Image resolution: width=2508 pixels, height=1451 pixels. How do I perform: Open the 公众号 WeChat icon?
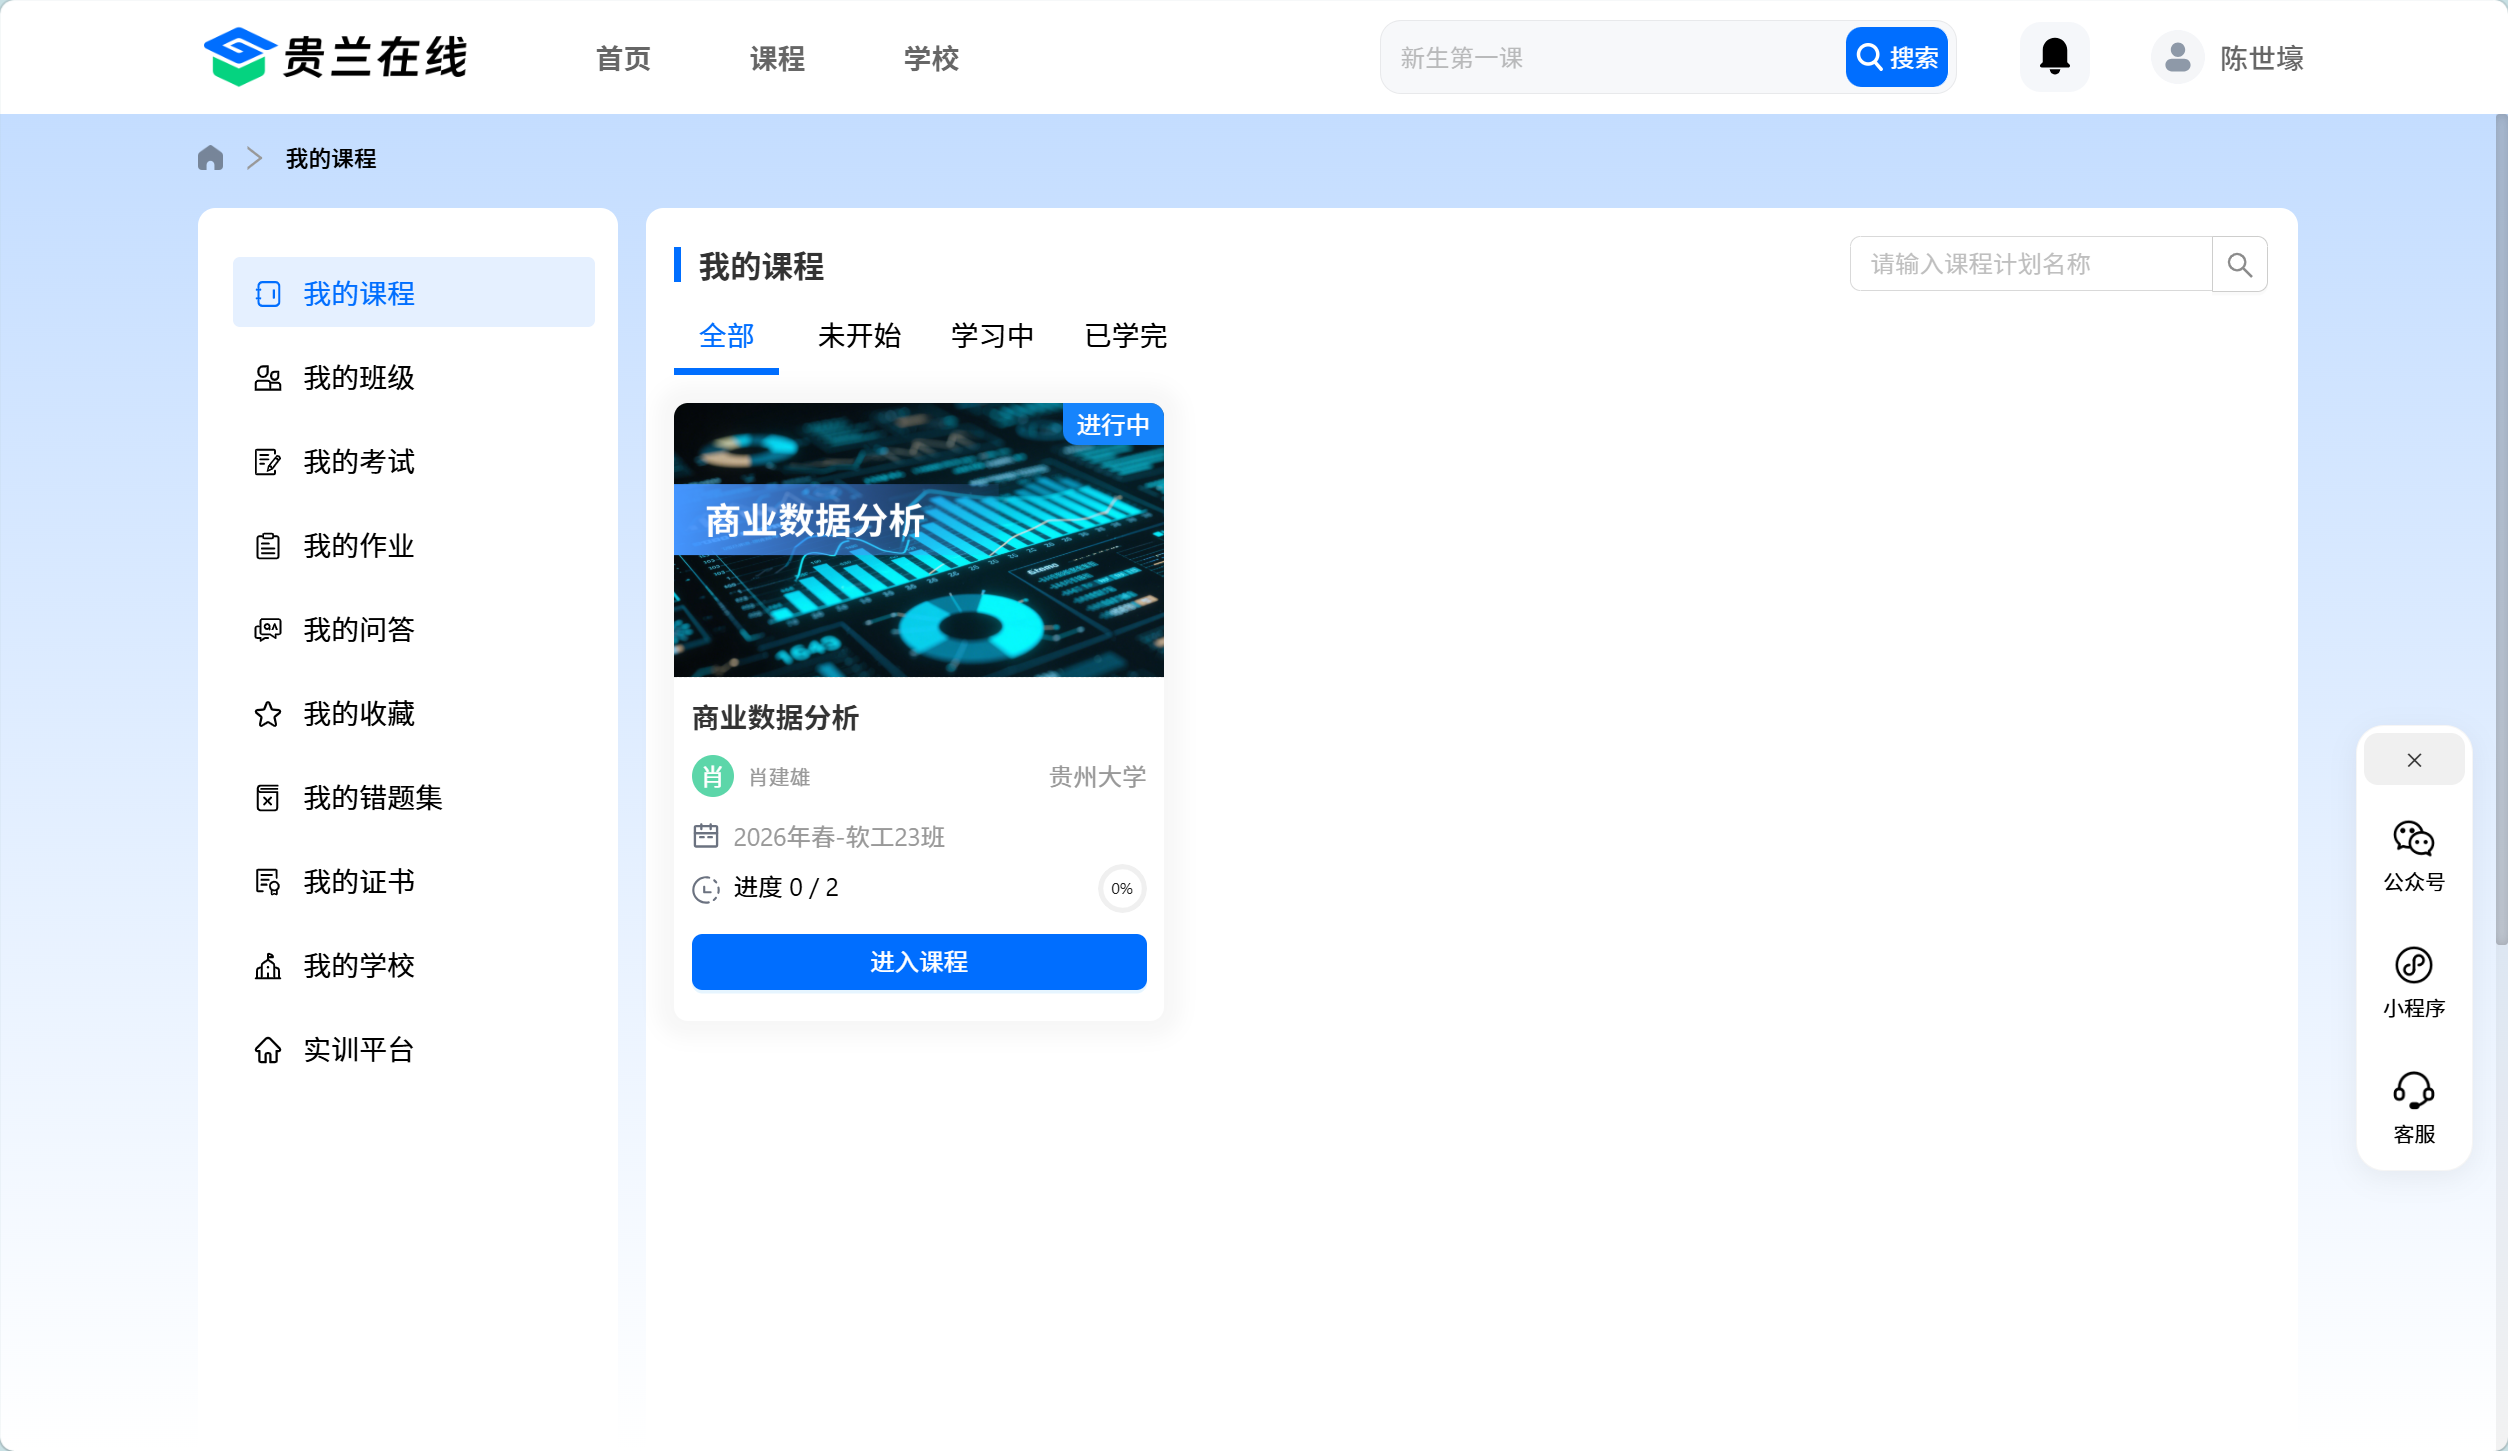click(2413, 838)
